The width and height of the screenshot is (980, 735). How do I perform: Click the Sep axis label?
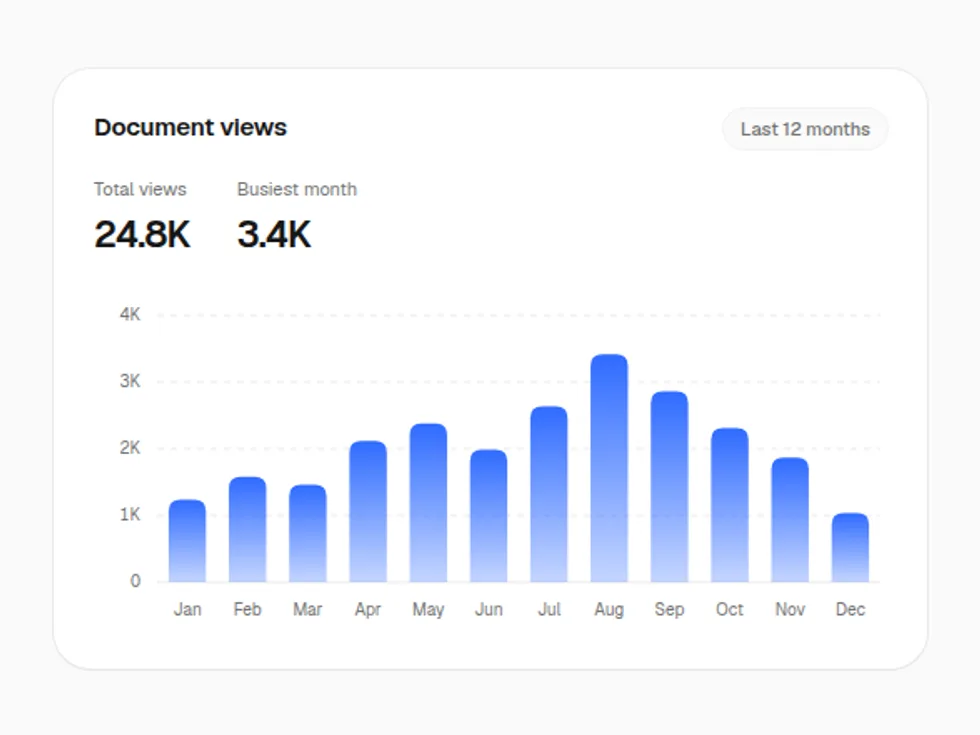669,610
